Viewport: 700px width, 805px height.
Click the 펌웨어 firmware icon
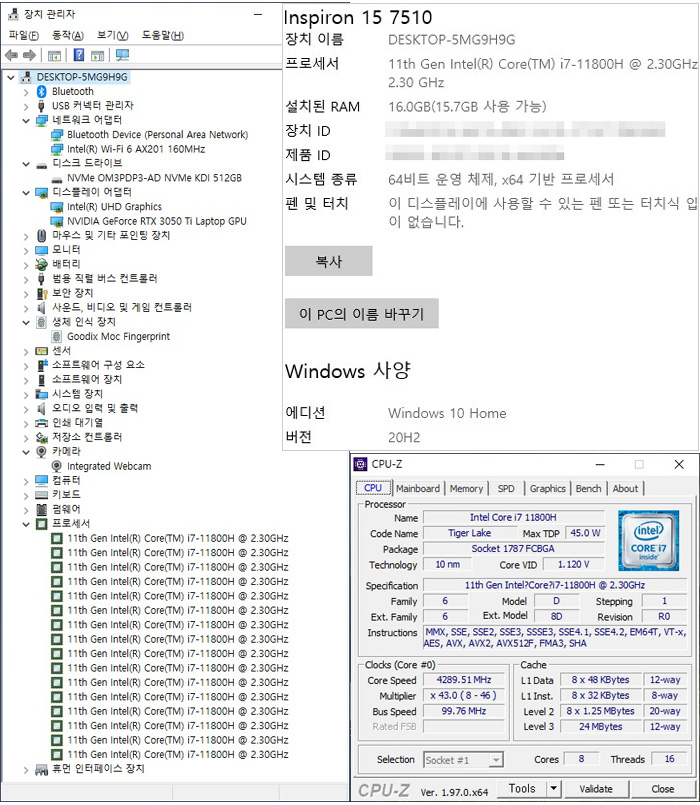tap(42, 509)
